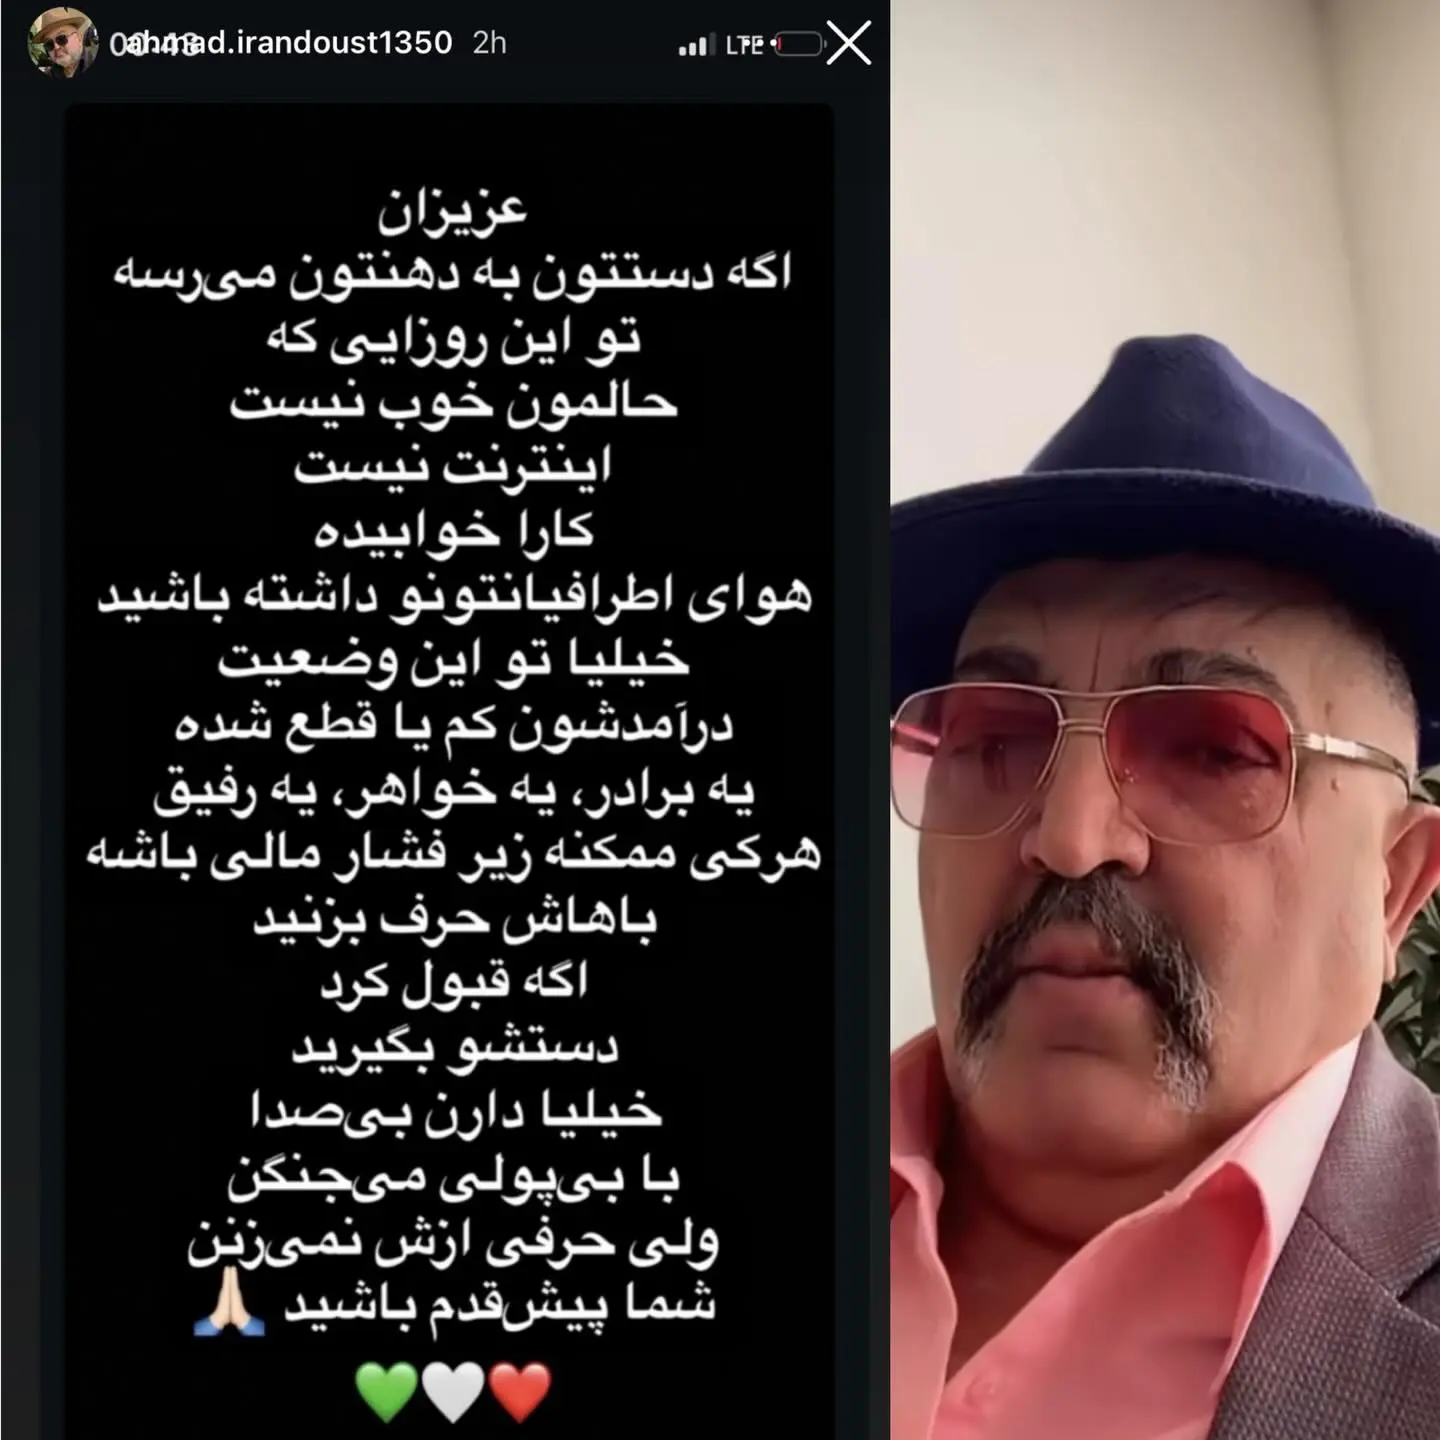Close the story with the X icon
1440x1440 pixels.
(849, 44)
